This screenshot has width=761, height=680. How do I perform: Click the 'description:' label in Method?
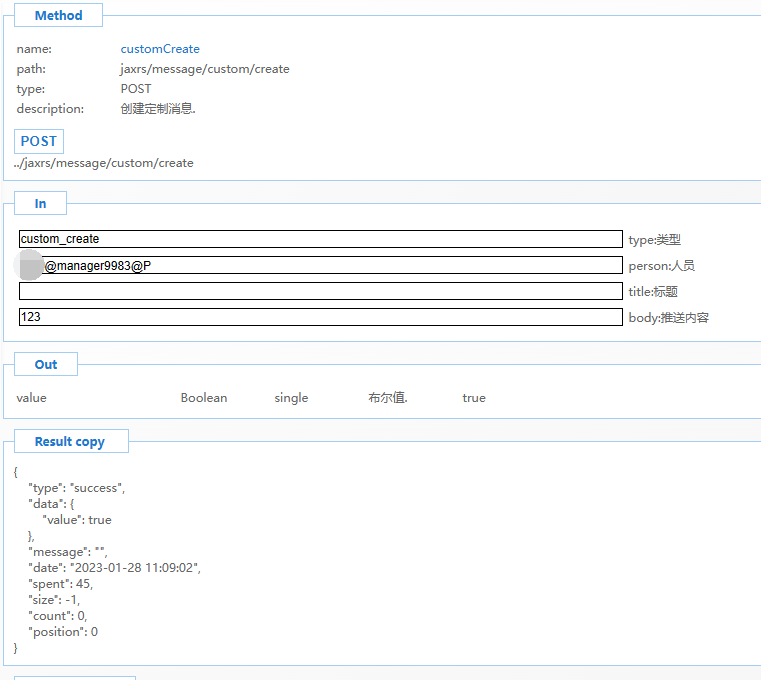50,109
